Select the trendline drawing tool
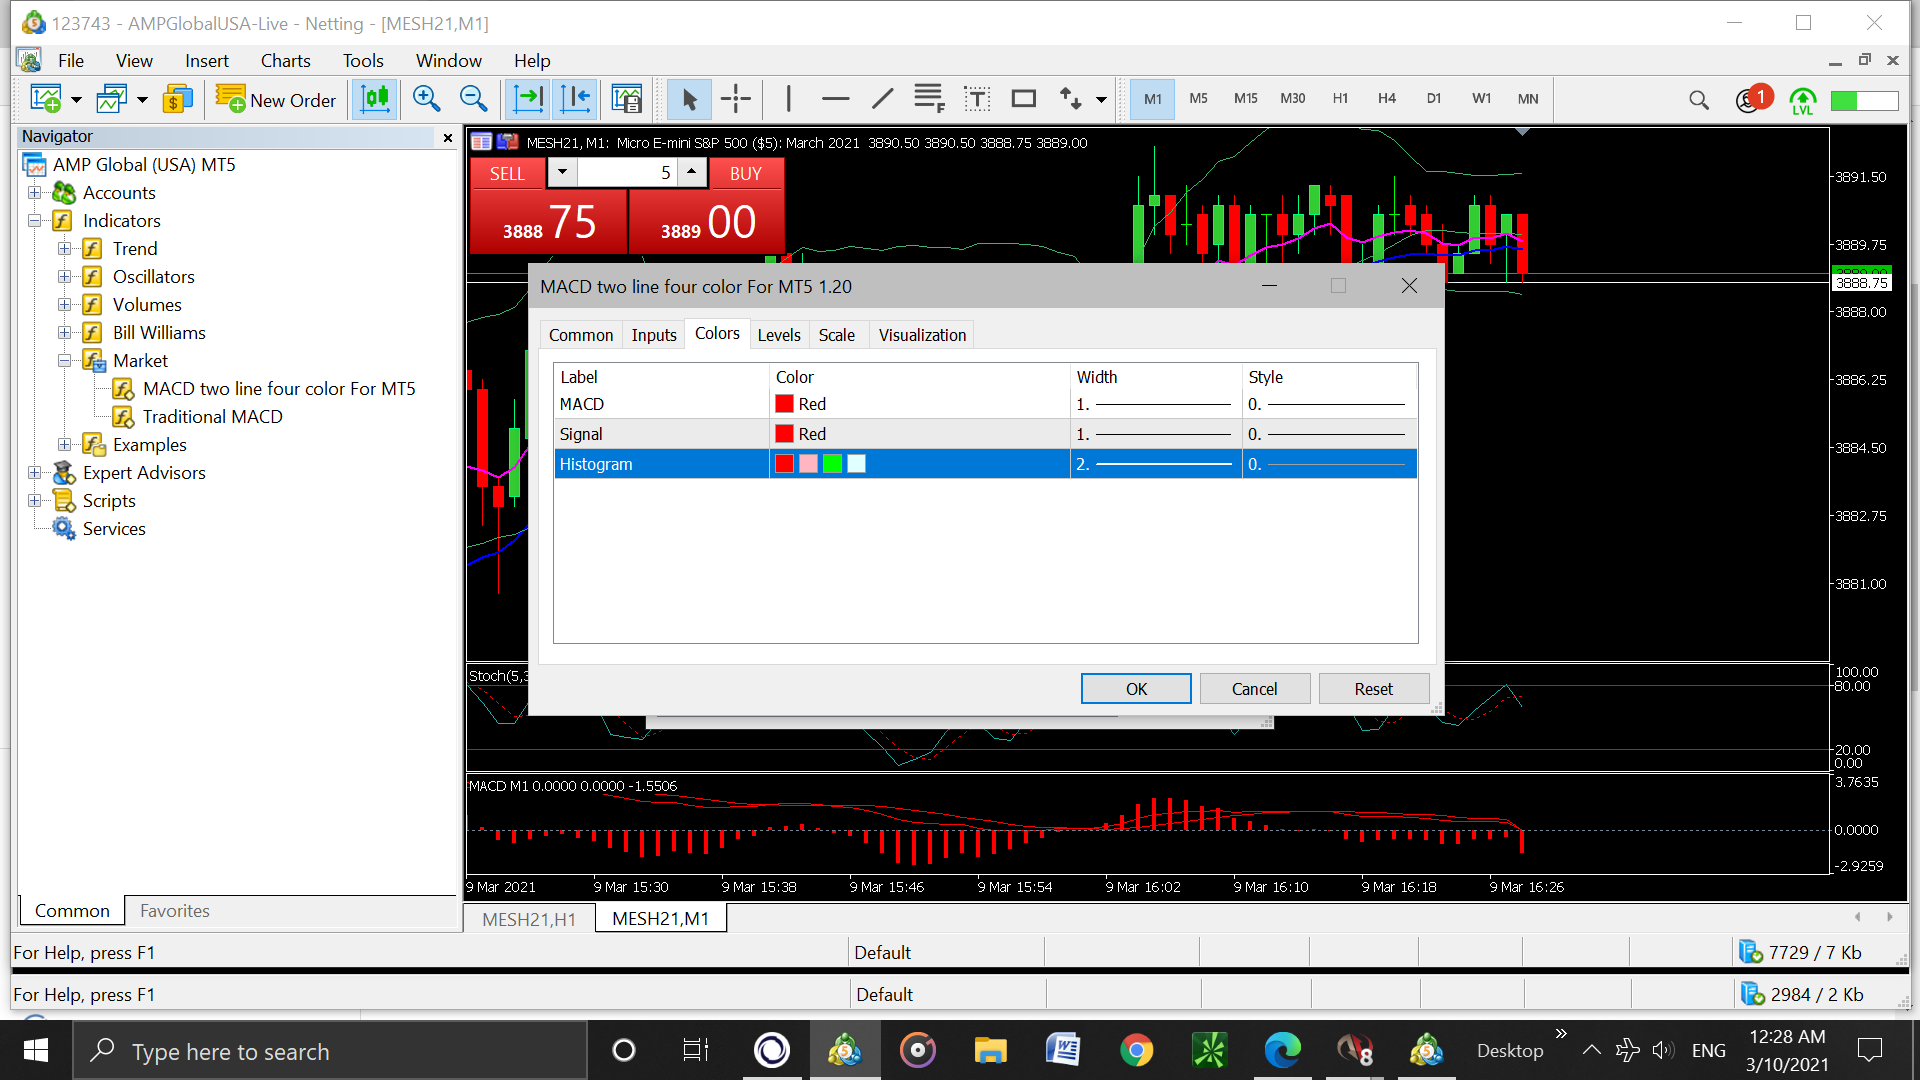This screenshot has width=1920, height=1080. pyautogui.click(x=882, y=99)
